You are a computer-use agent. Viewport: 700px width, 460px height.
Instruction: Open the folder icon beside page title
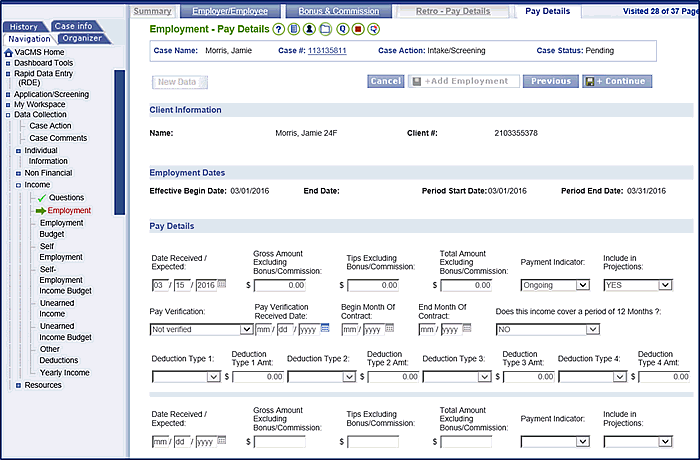(x=326, y=29)
